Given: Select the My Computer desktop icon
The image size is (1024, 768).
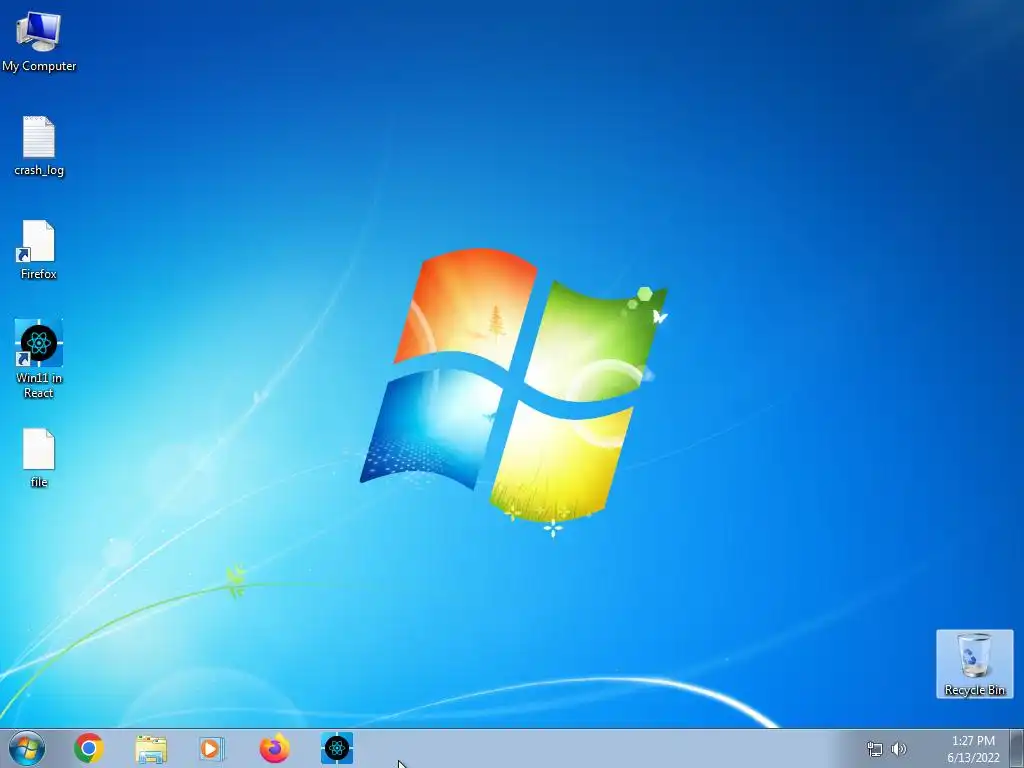Looking at the screenshot, I should (x=39, y=40).
